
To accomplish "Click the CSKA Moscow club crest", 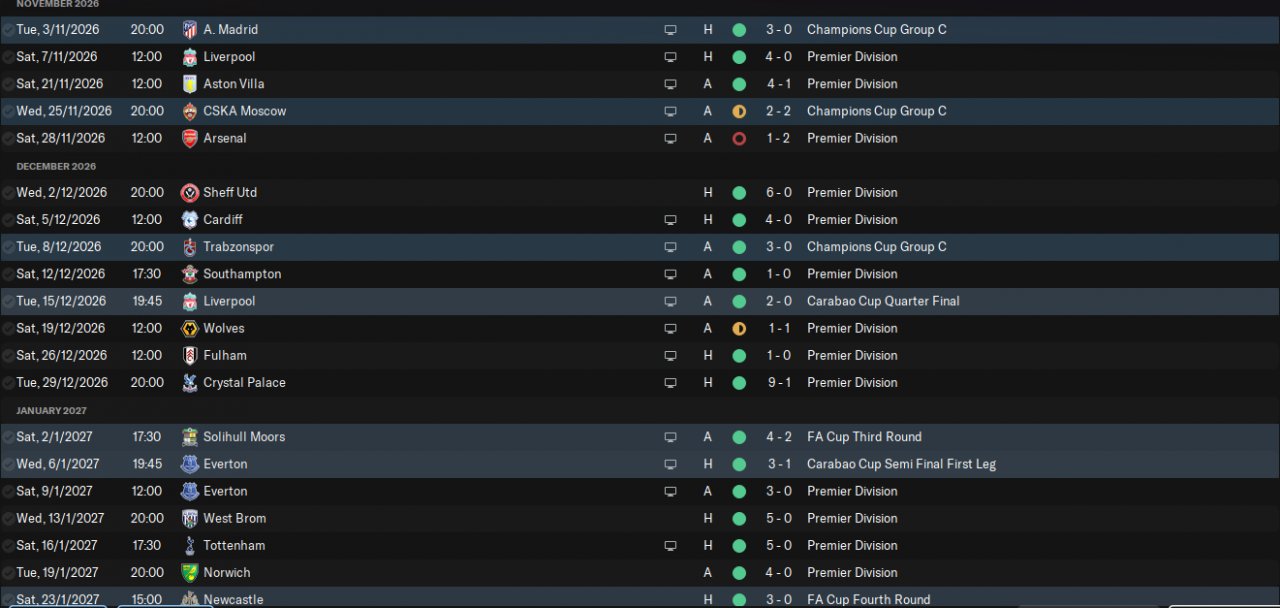I will tap(189, 111).
